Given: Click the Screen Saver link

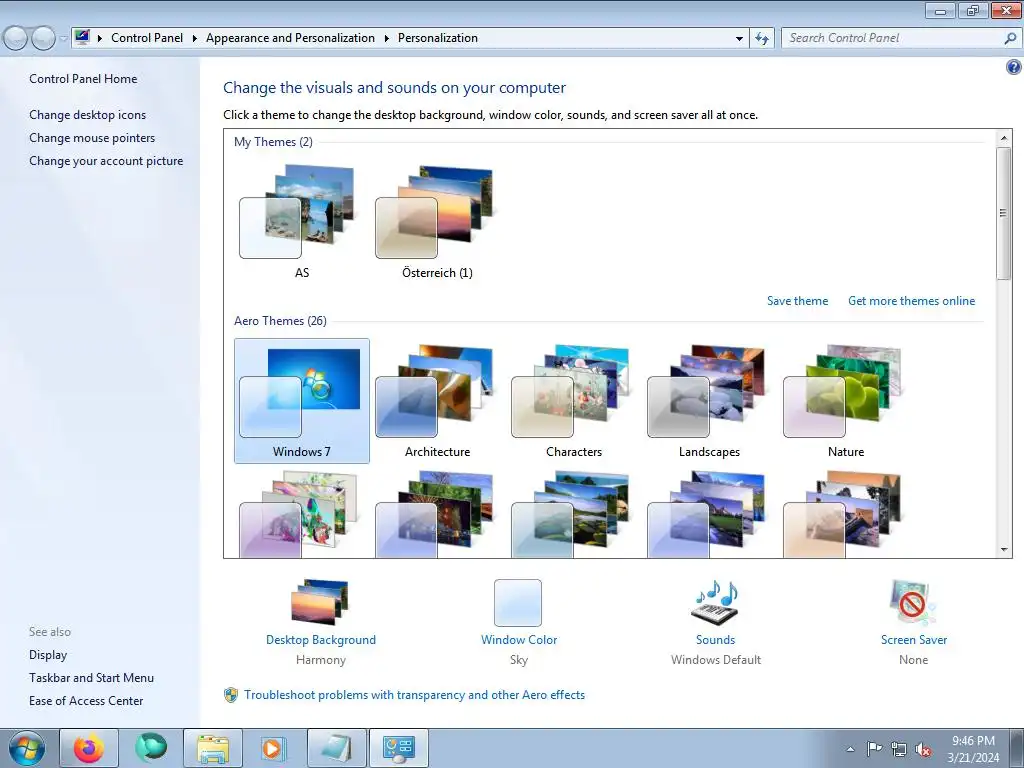Looking at the screenshot, I should coord(914,640).
